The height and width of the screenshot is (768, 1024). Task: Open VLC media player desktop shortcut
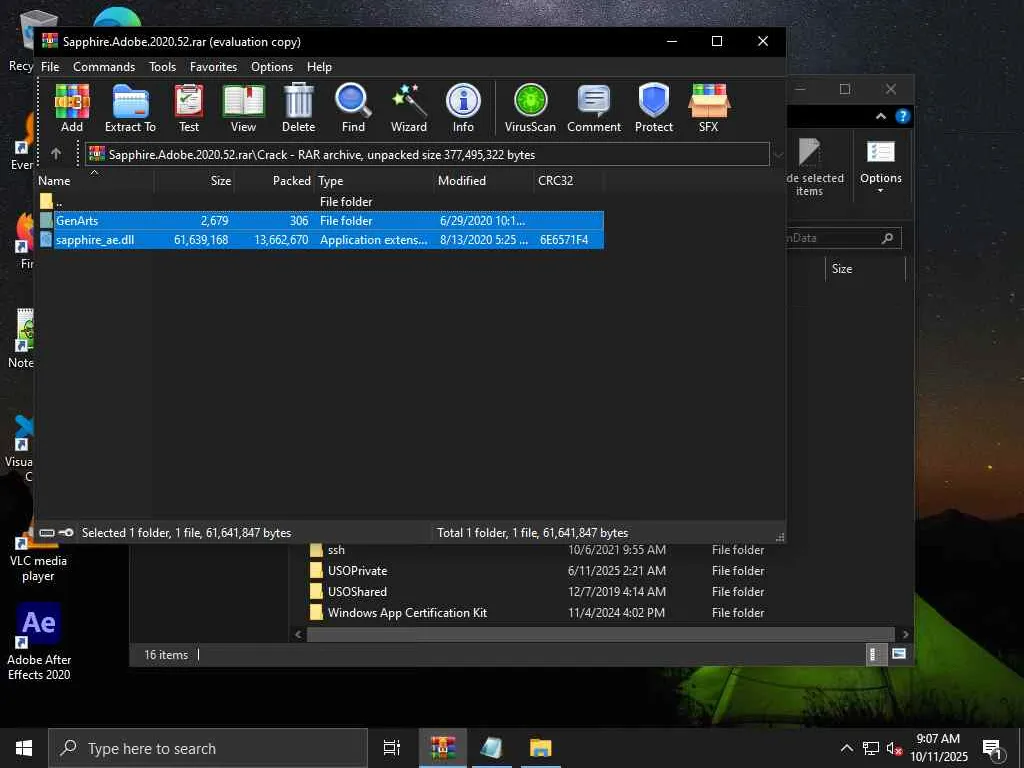click(x=38, y=549)
